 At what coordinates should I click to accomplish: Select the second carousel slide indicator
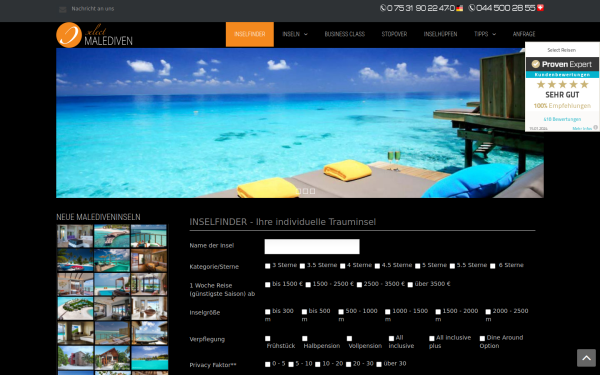tap(305, 191)
